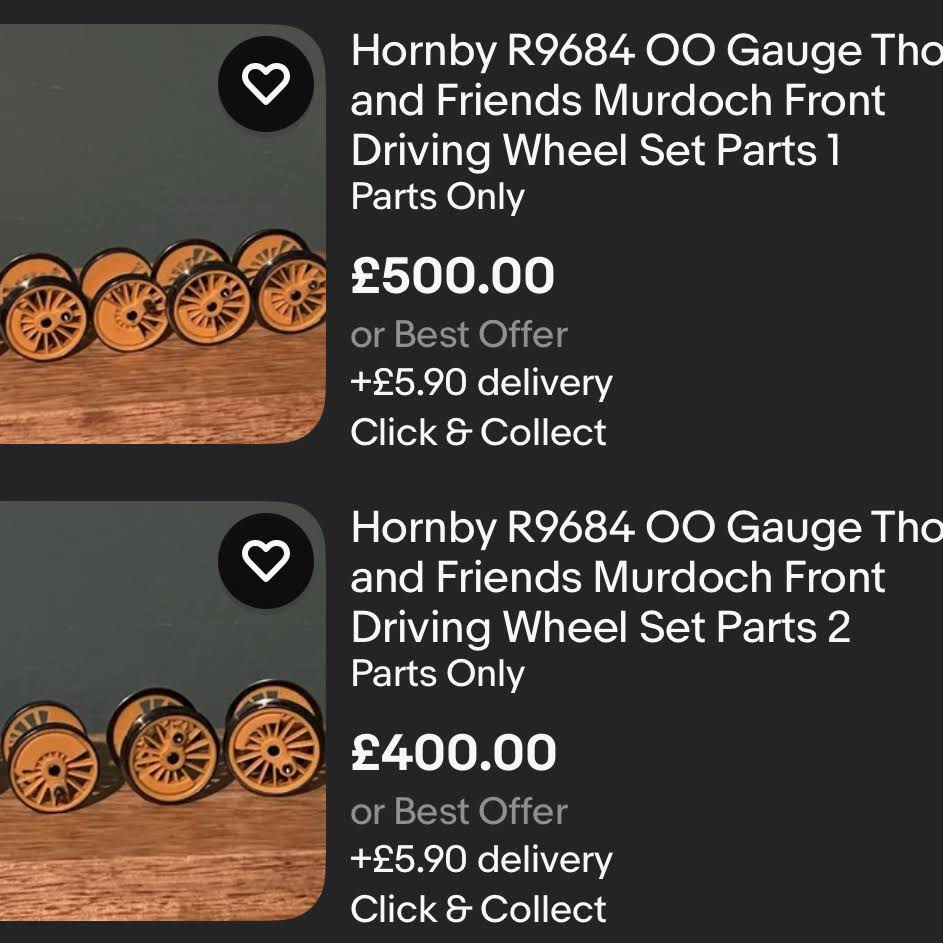This screenshot has width=943, height=943.
Task: Add the £400.00 wheel set to watchlist
Action: pyautogui.click(x=266, y=561)
